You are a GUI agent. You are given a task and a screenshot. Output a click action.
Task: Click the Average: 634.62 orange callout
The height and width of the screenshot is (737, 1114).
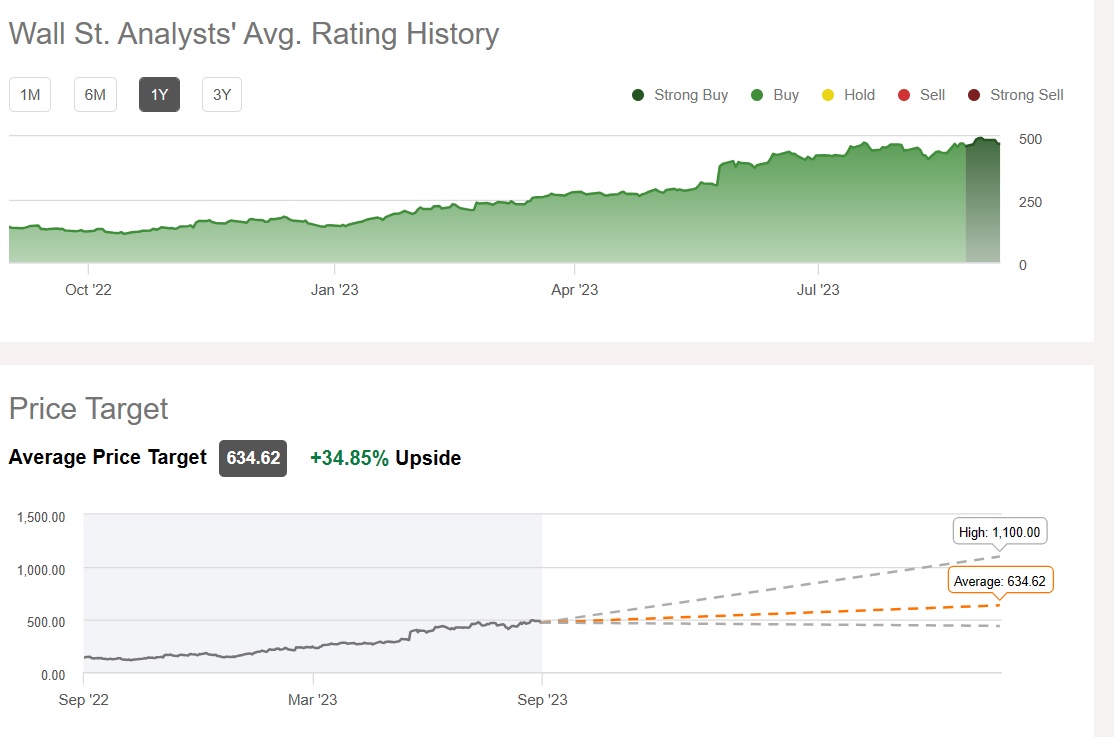tap(1000, 581)
